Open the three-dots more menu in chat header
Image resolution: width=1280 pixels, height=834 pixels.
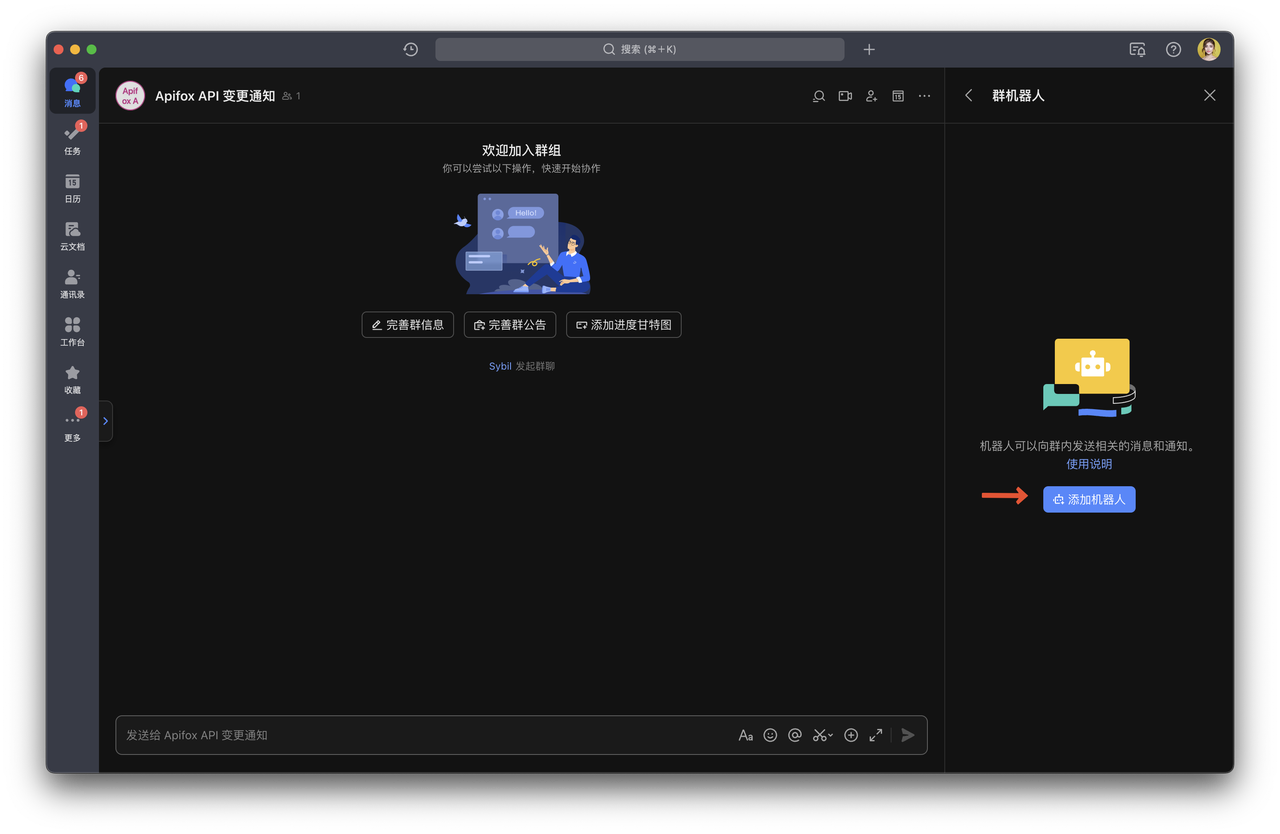pyautogui.click(x=924, y=96)
